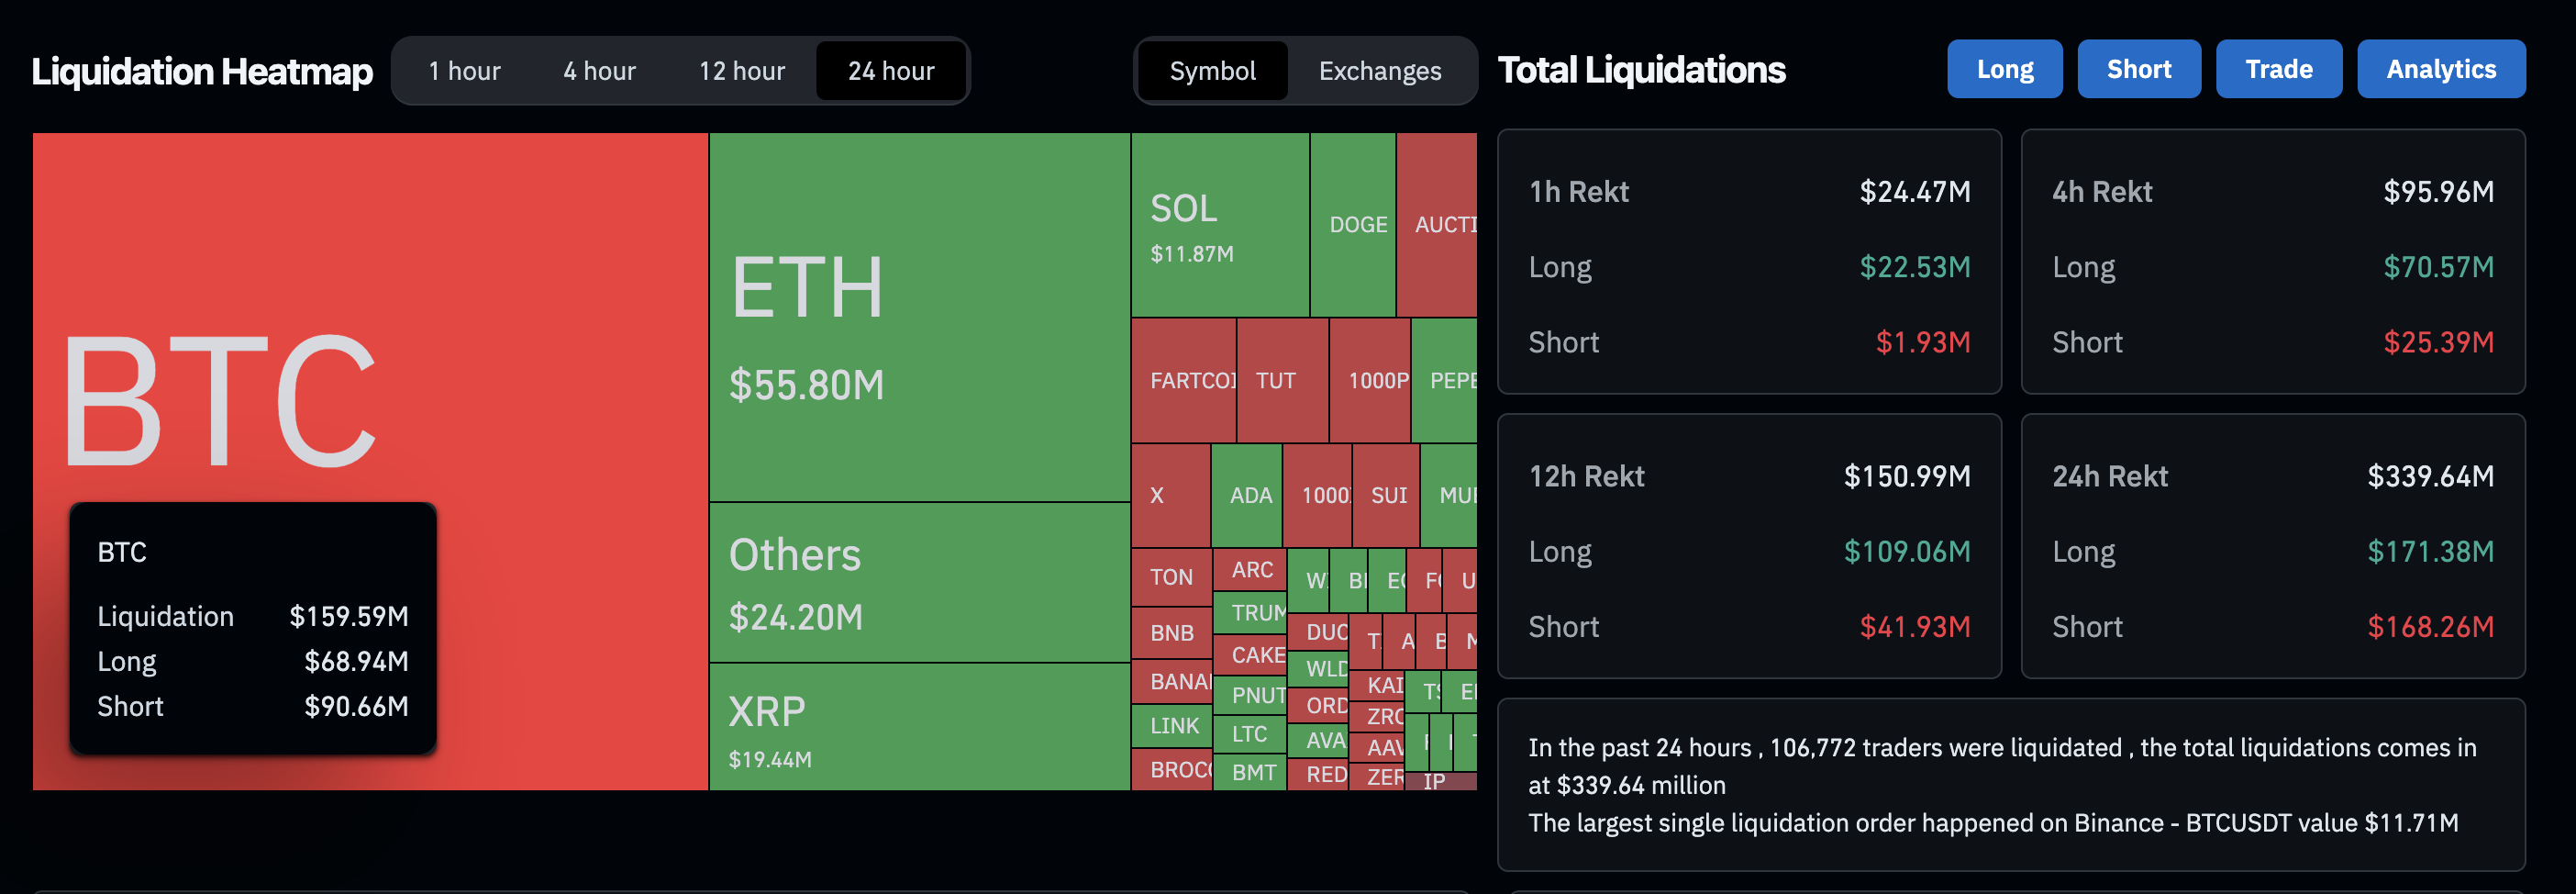Select the 4 hour timeframe
The height and width of the screenshot is (894, 2576).
tap(598, 70)
